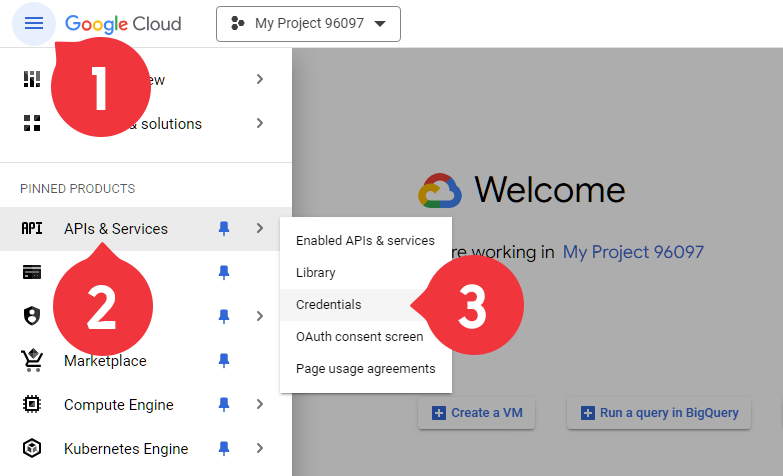Click the Billing credit card icon

click(32, 272)
